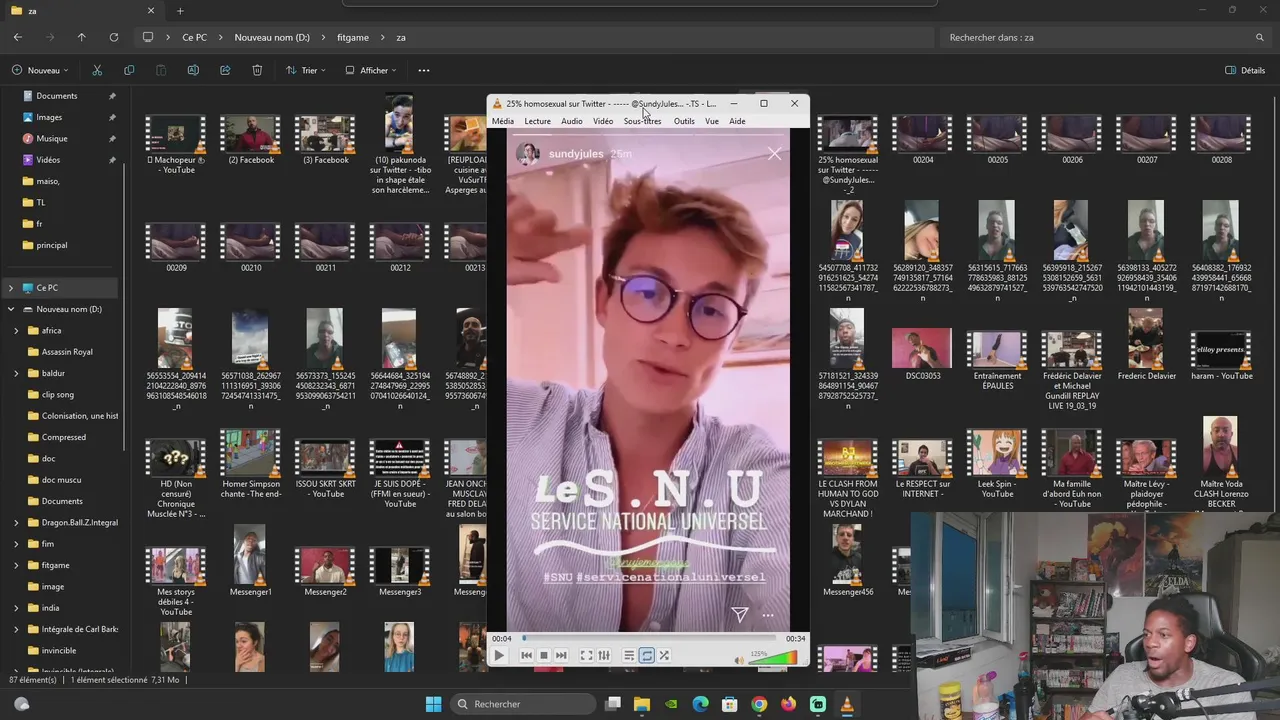Screen dimensions: 1280x720
Task: Open VLC Aide menu
Action: pyautogui.click(x=737, y=121)
